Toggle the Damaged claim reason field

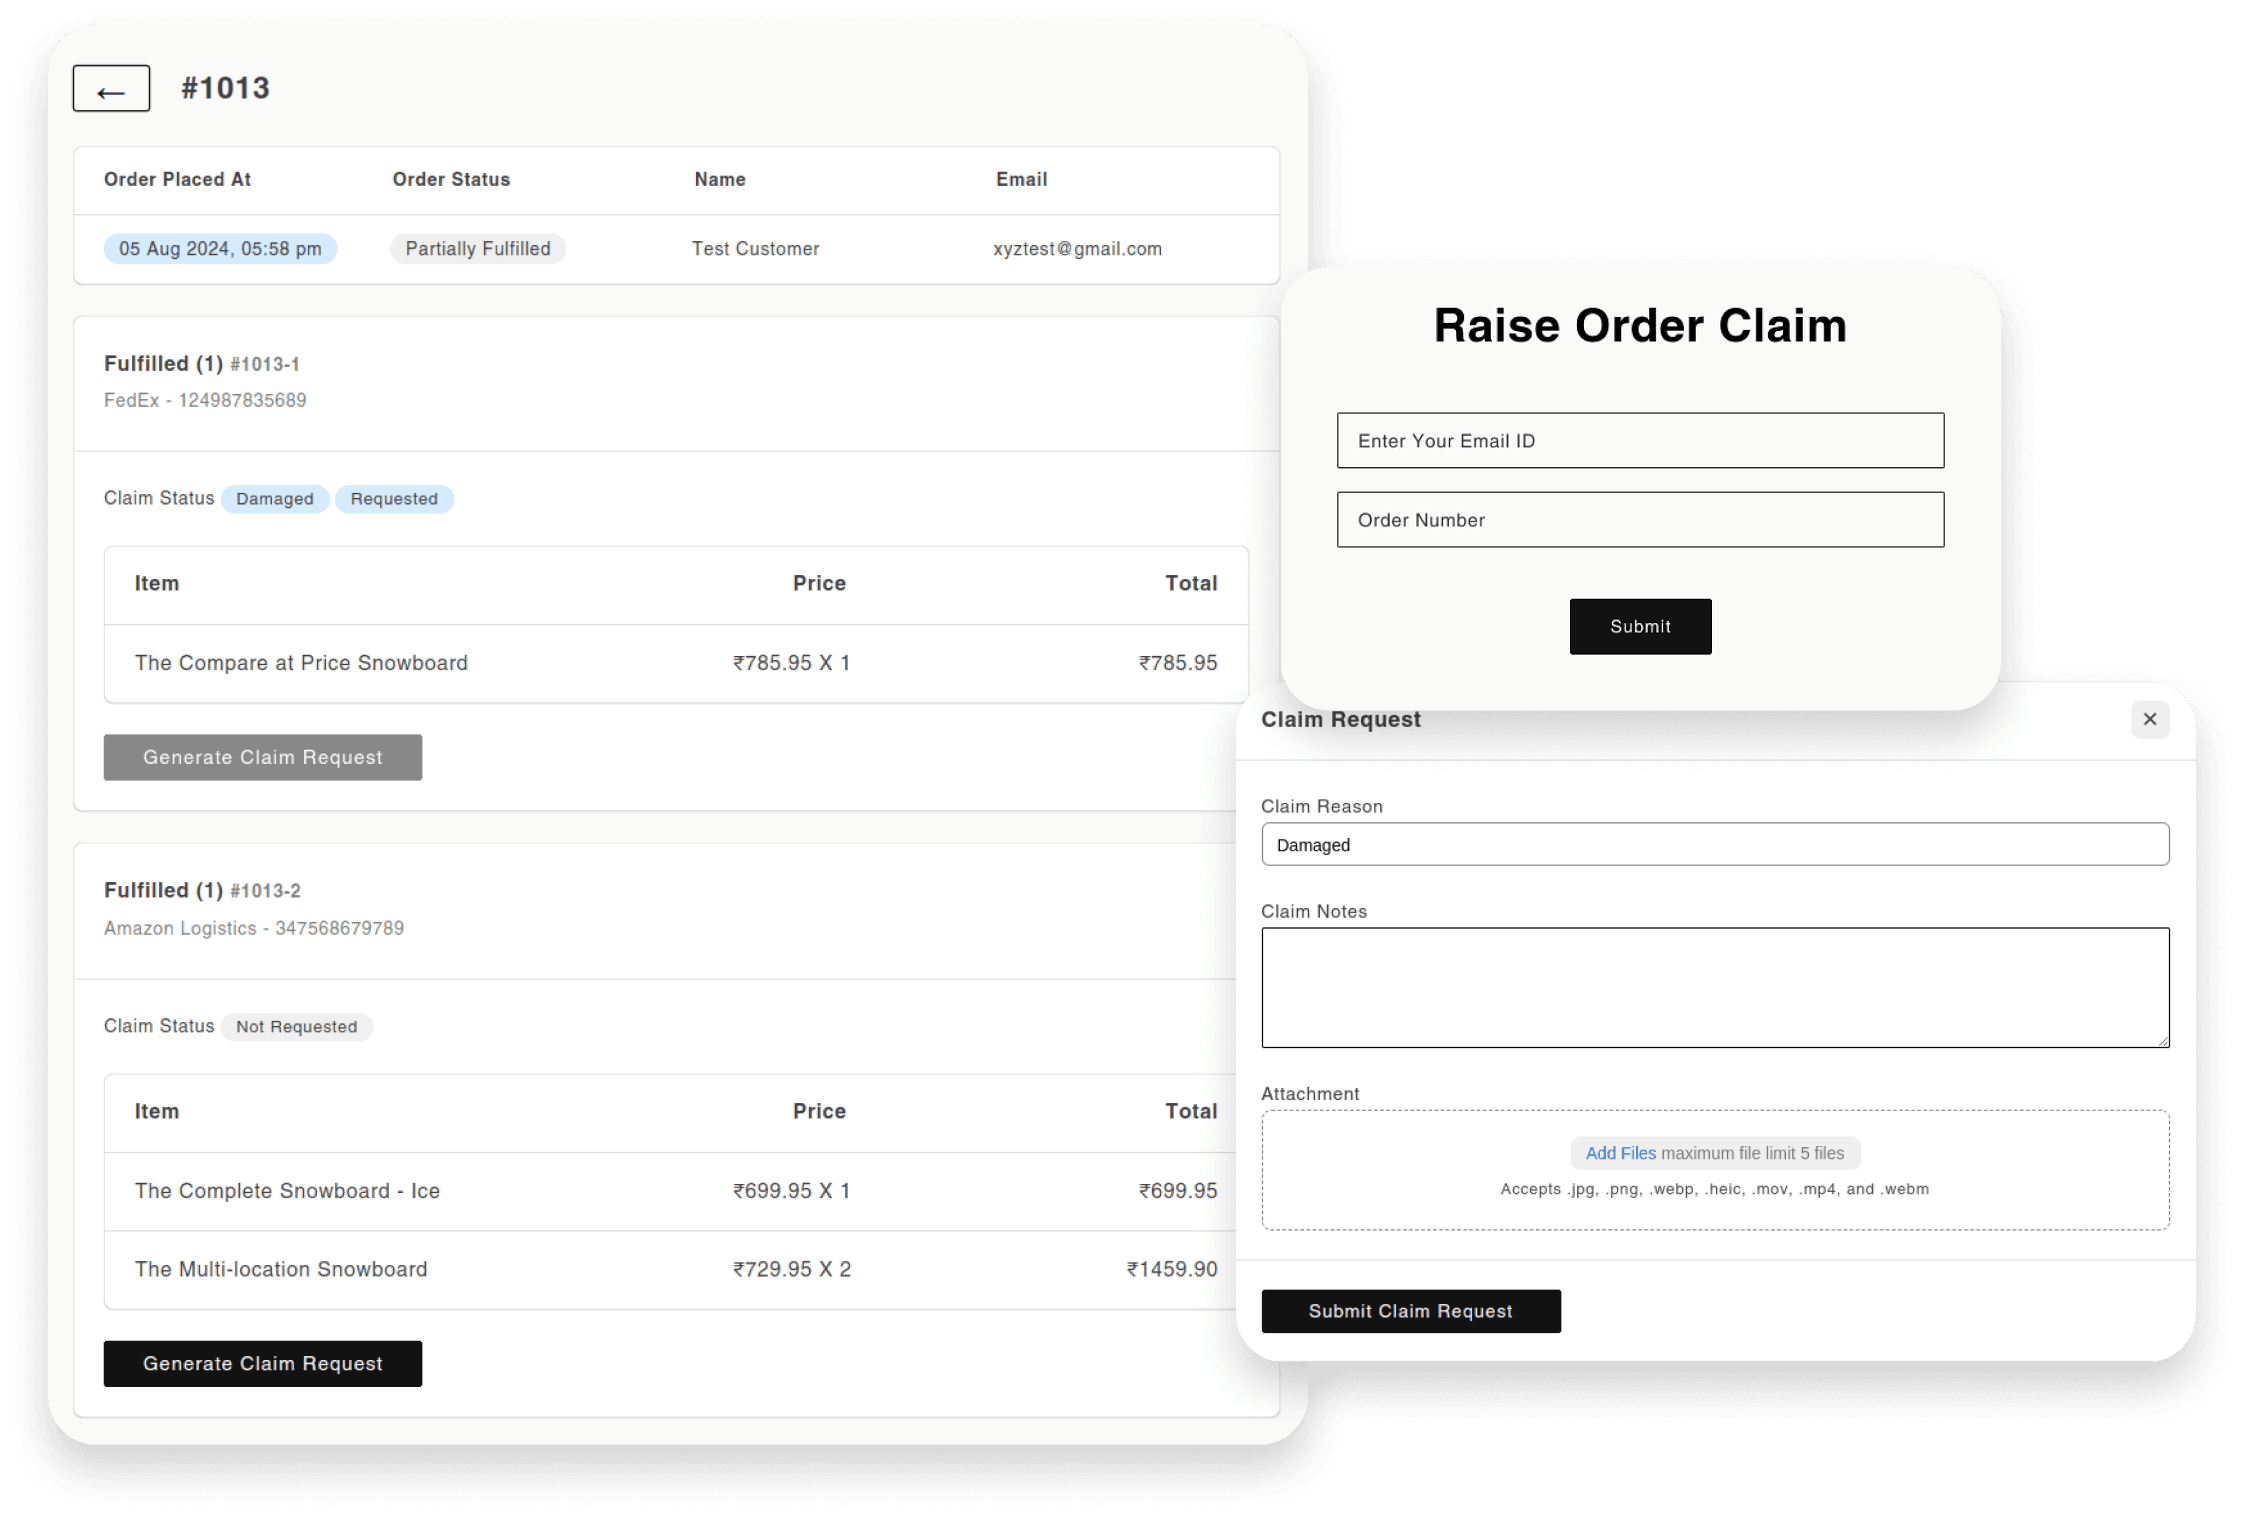[x=1716, y=845]
